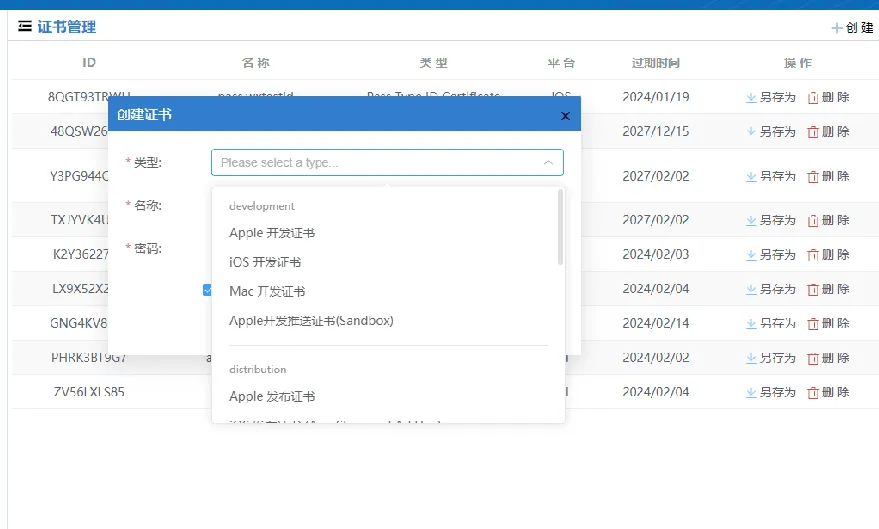Save as for the 2027/12/15 row

770,132
